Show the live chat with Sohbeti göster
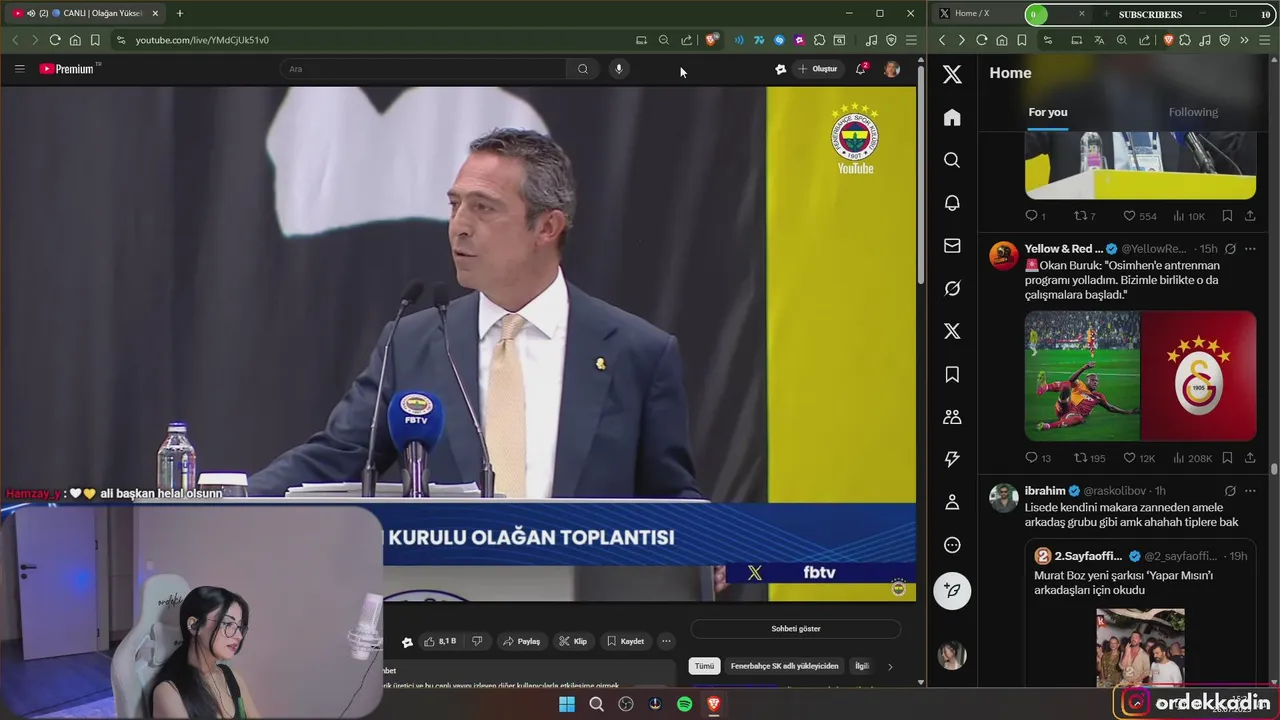Viewport: 1280px width, 720px height. (x=796, y=629)
